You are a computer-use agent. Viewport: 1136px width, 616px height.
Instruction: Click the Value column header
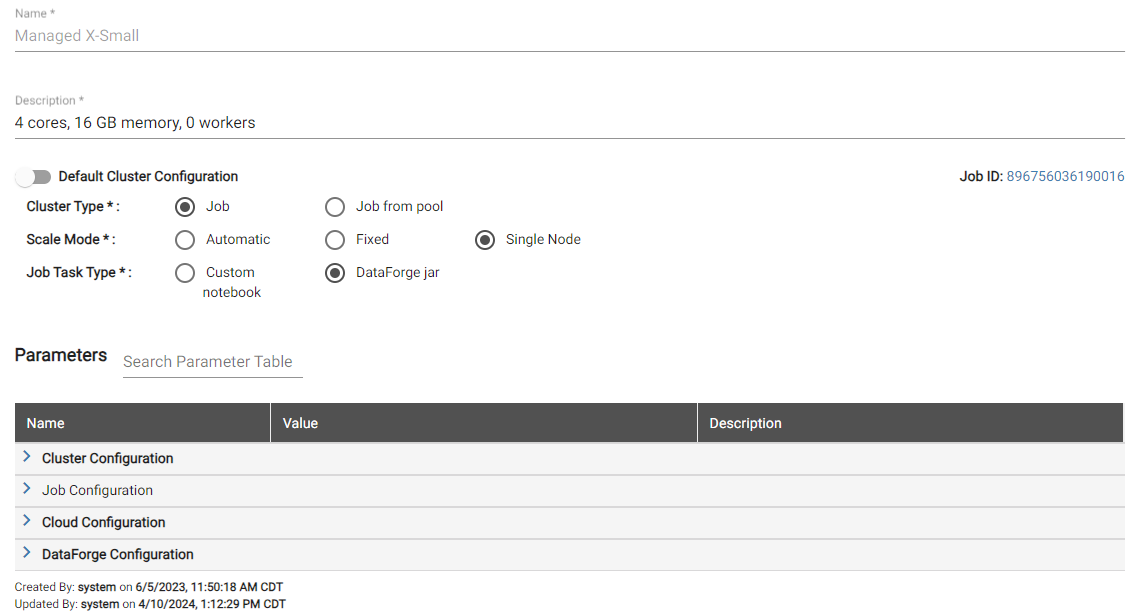tap(300, 423)
